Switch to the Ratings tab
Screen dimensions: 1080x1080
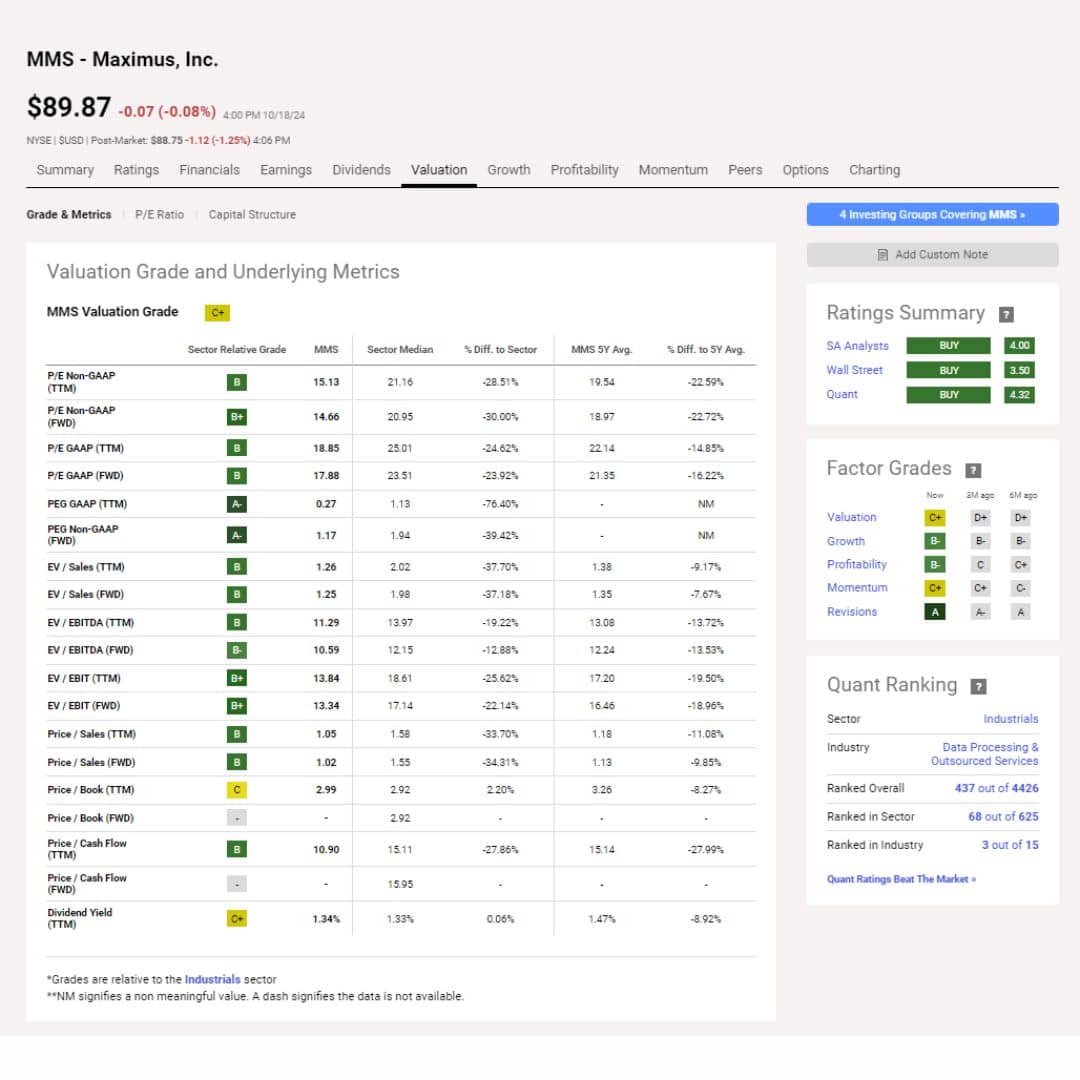click(136, 170)
